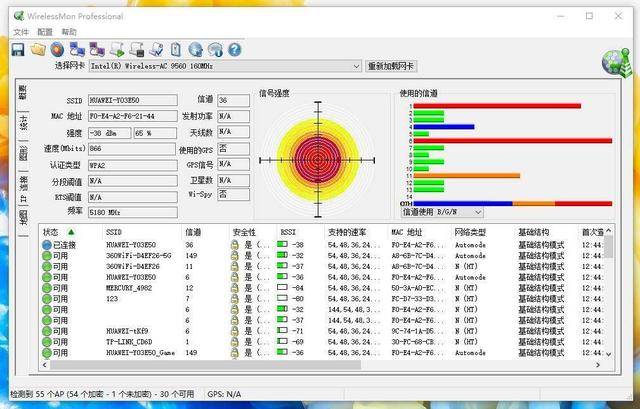Switch to the 统计 vertical tab
The width and height of the screenshot is (640, 409).
(x=23, y=123)
